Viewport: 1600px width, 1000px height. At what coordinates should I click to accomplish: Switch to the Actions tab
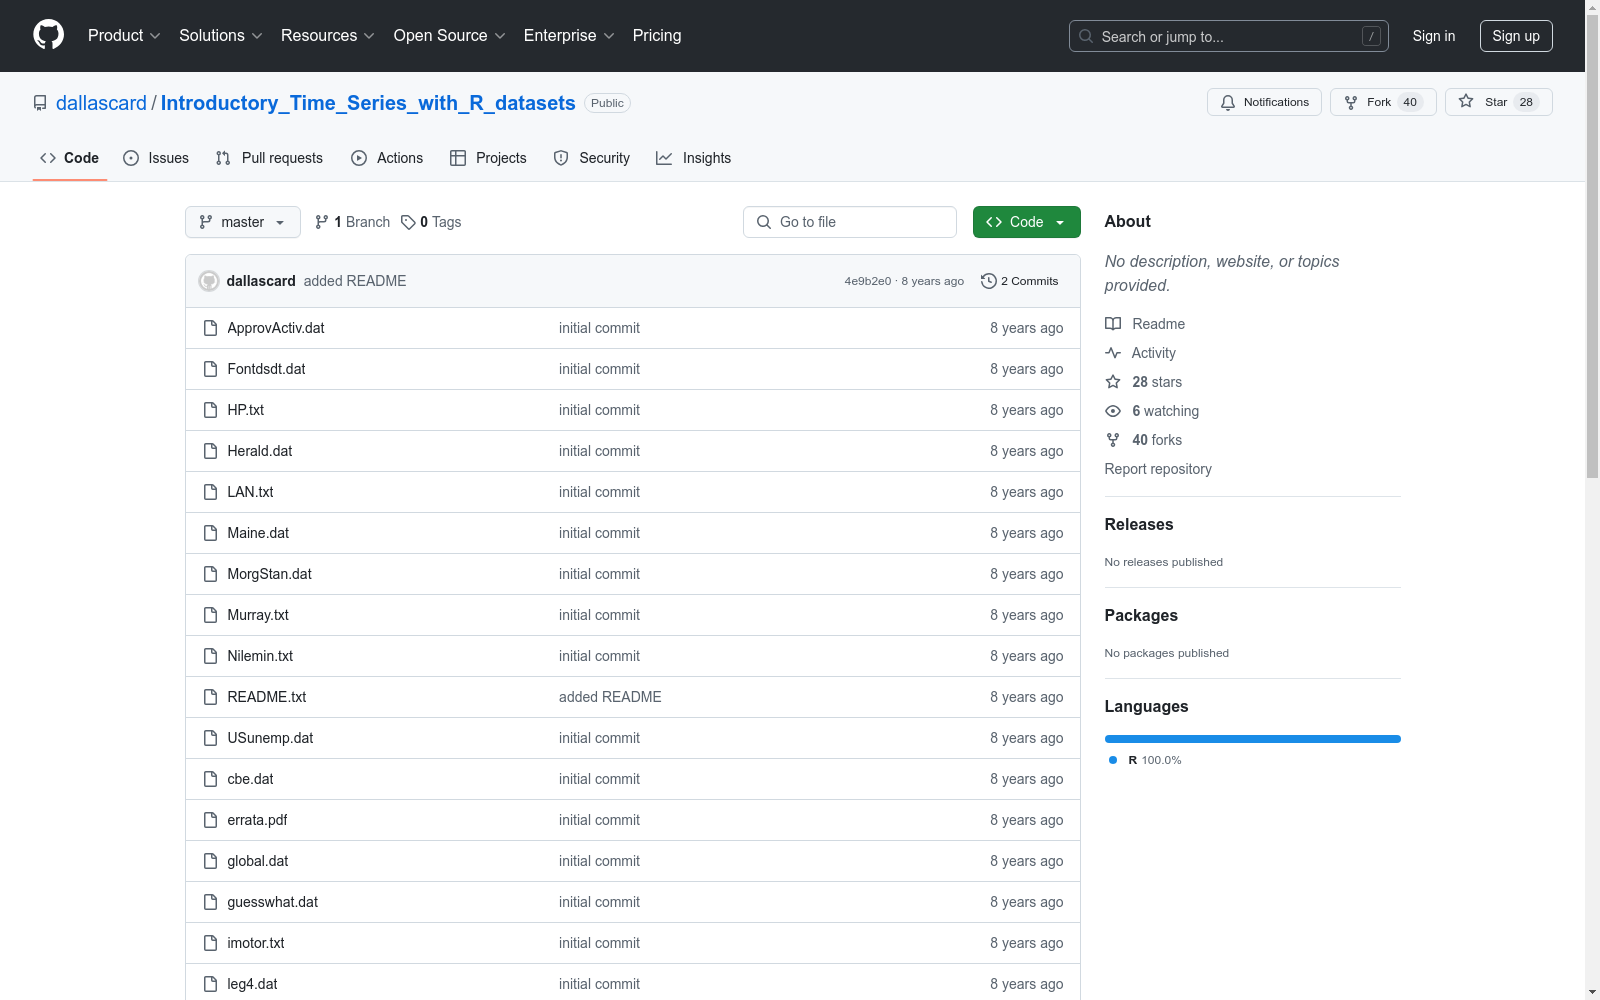coord(387,158)
